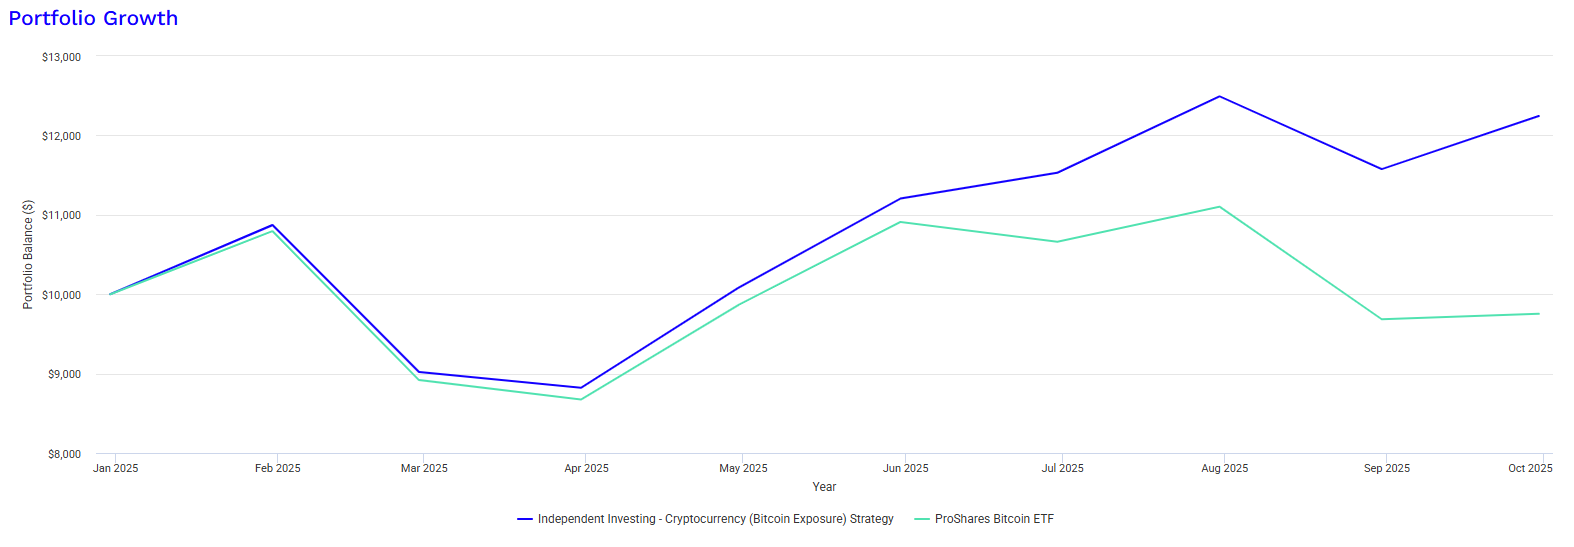Image resolution: width=1574 pixels, height=547 pixels.
Task: Toggle the Independent Investing strategy legend label
Action: coord(715,519)
